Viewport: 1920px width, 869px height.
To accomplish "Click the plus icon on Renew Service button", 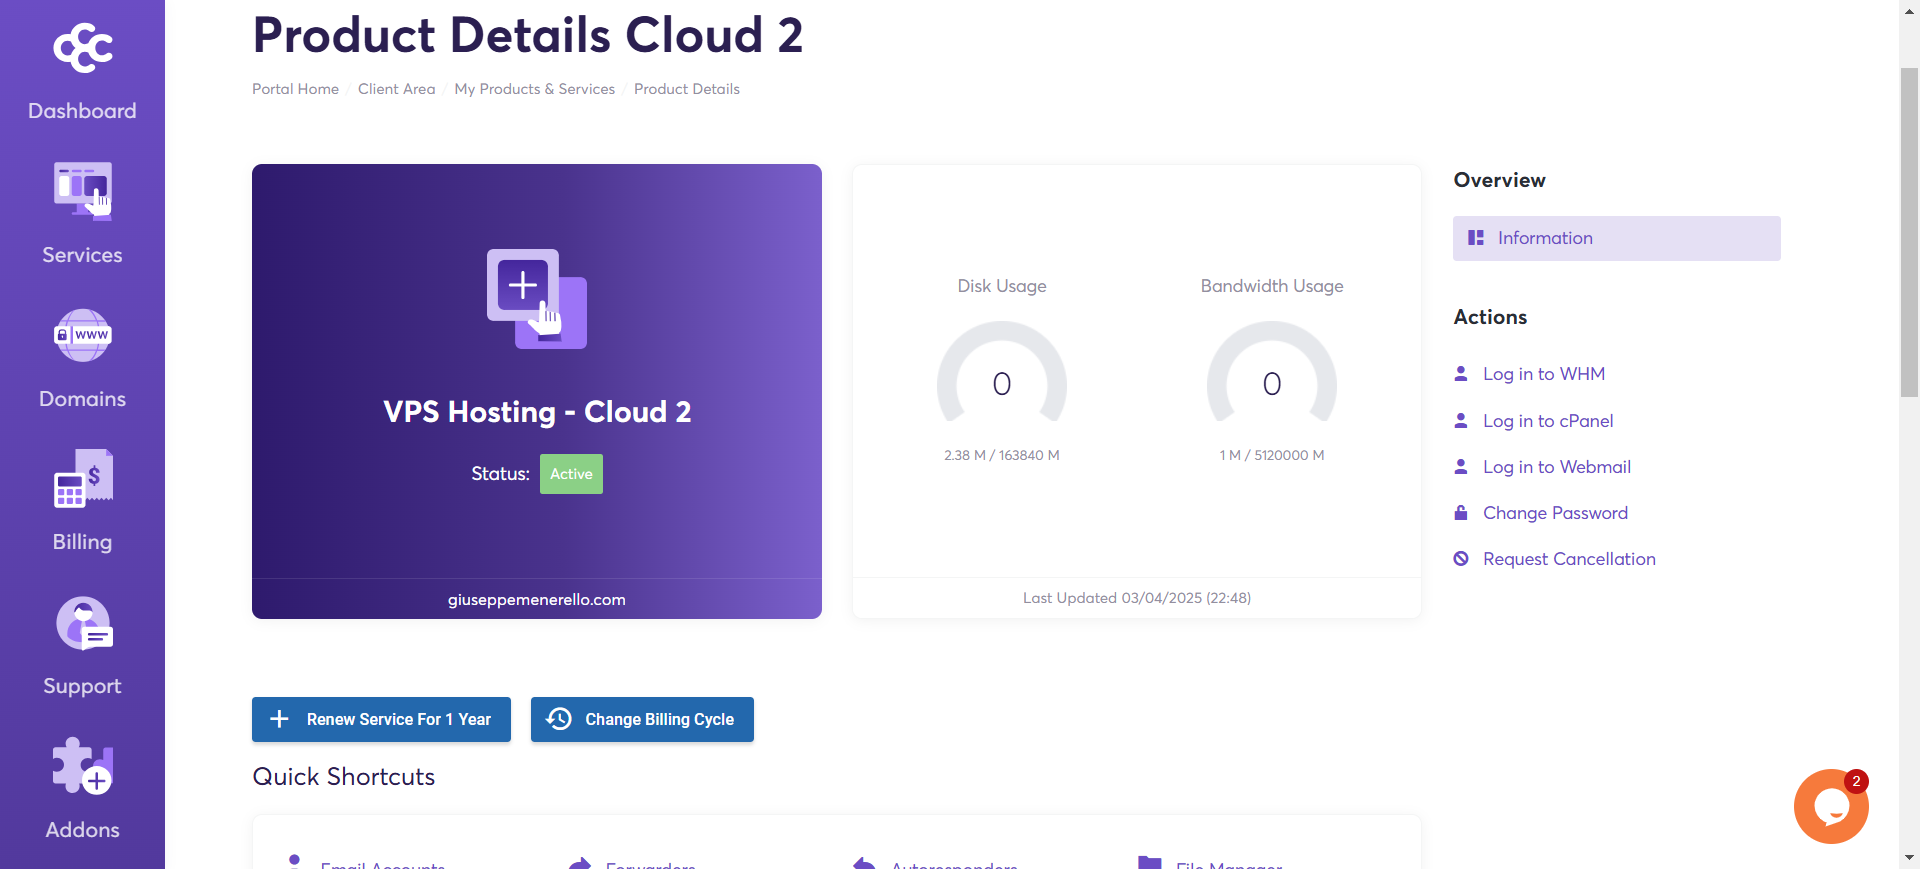I will tap(280, 719).
